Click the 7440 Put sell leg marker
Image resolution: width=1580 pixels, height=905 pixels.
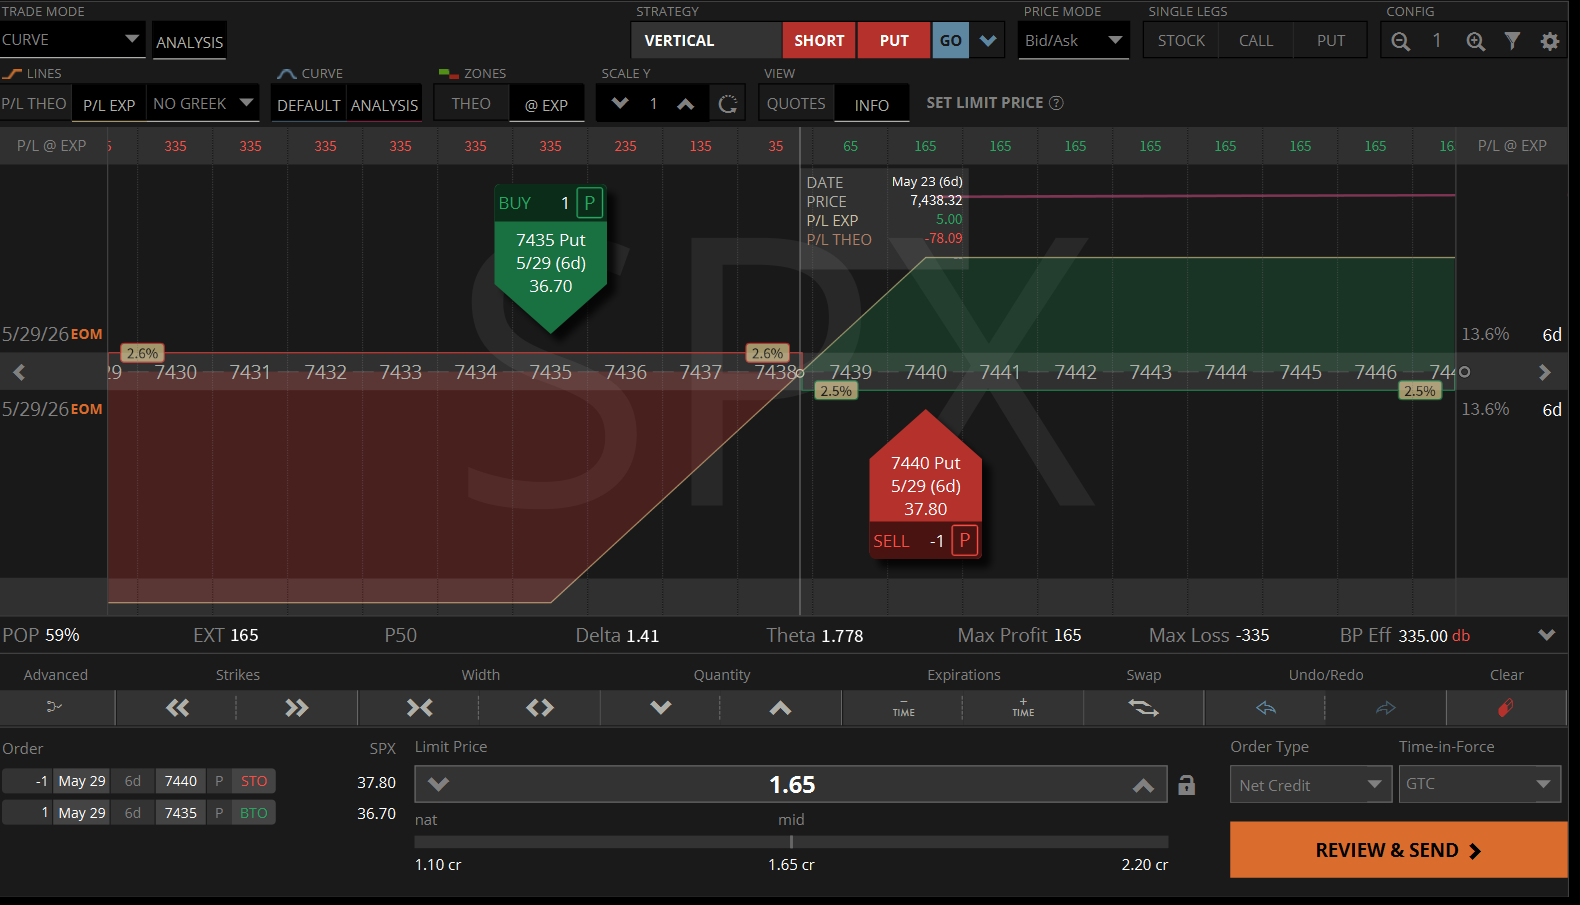tap(926, 485)
